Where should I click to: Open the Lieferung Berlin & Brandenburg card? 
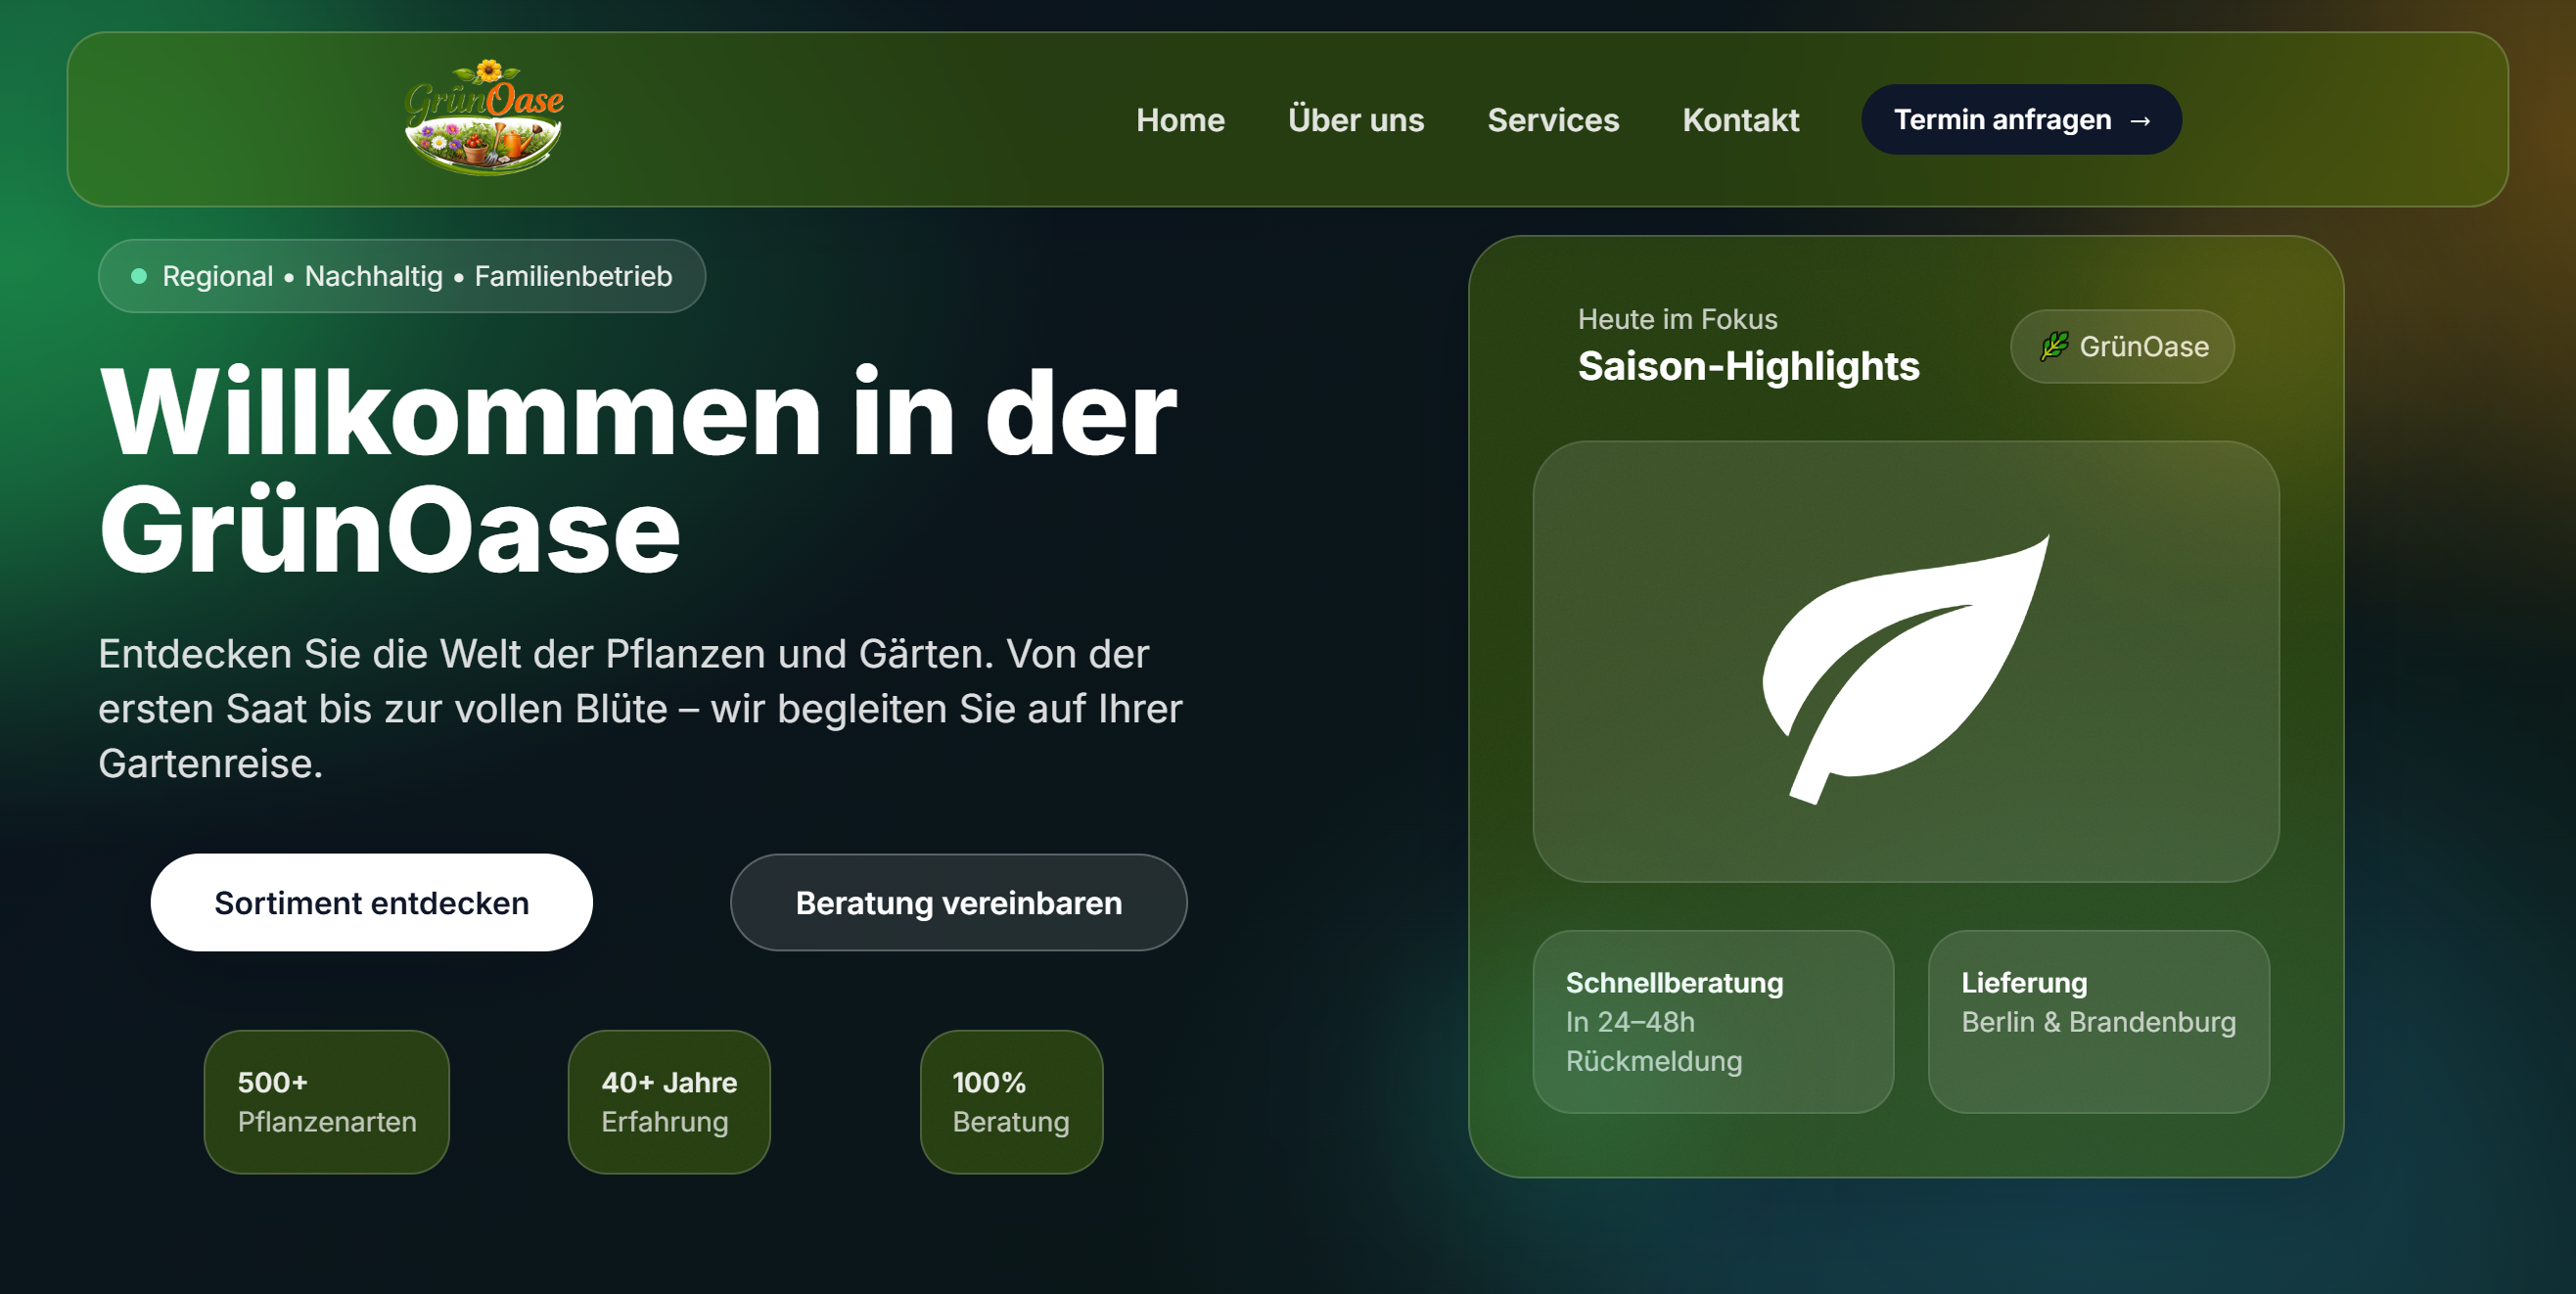(2098, 1021)
